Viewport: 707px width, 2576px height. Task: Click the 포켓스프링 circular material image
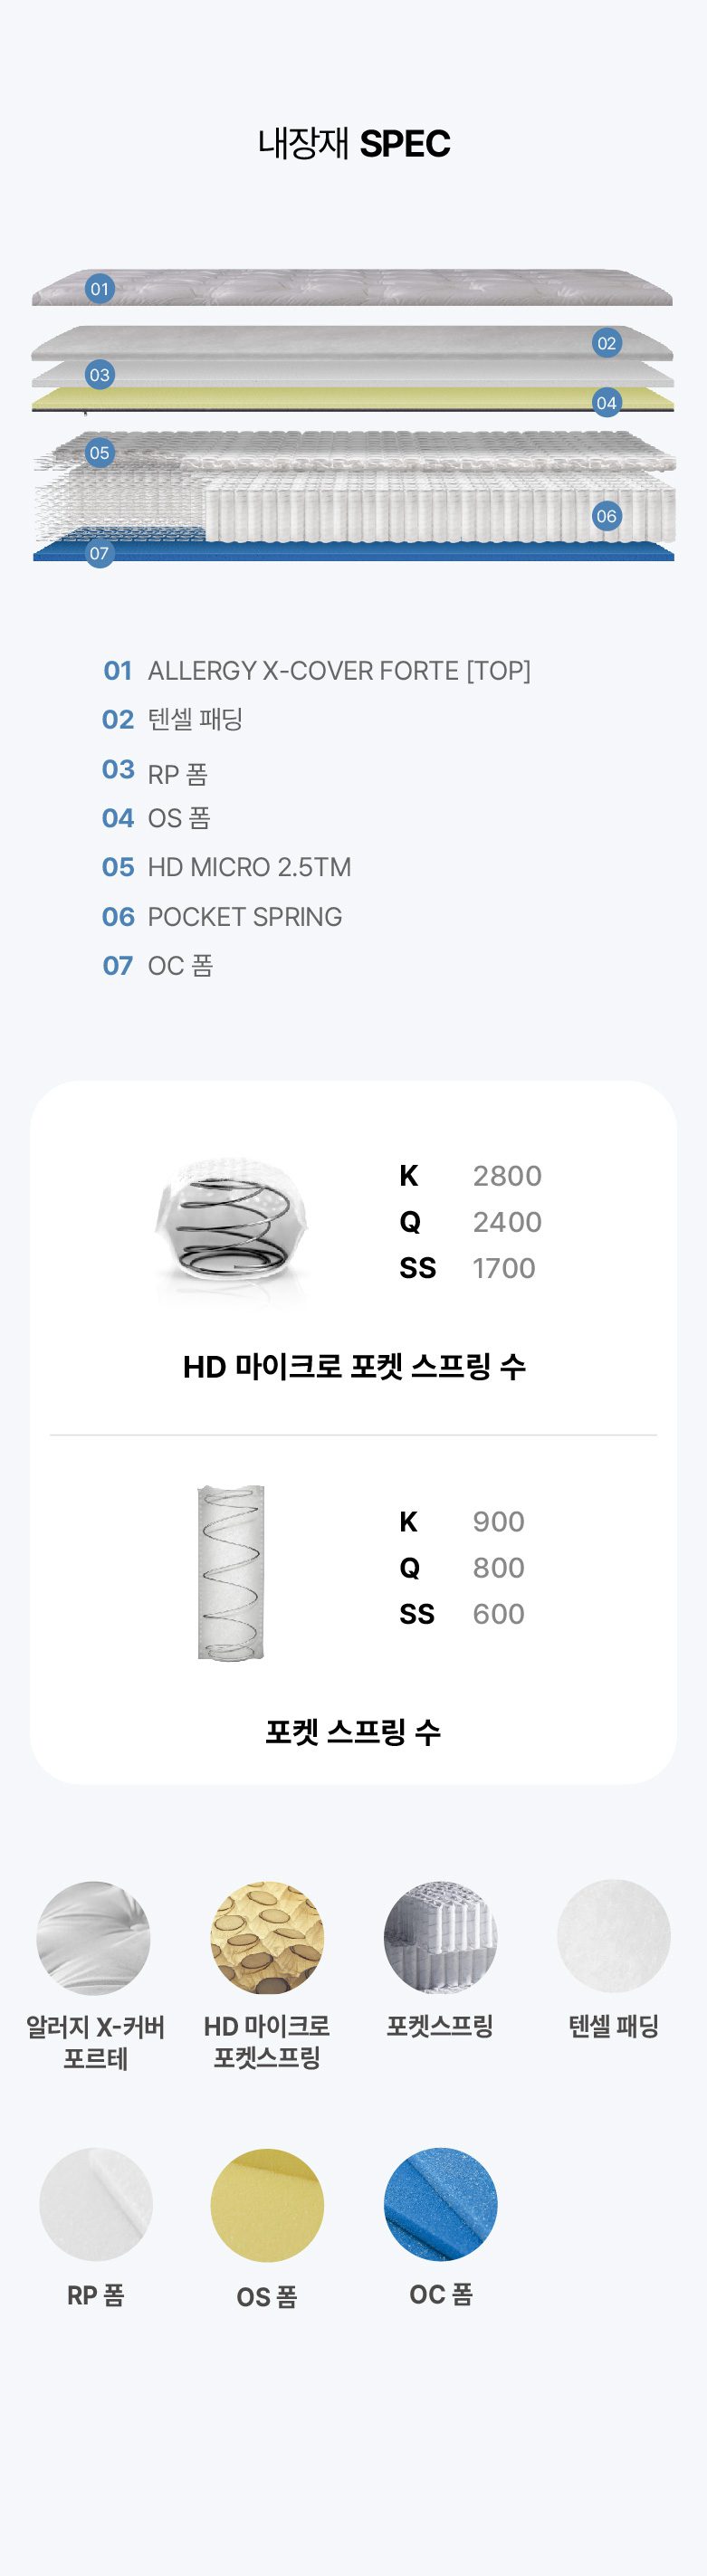440,1938
